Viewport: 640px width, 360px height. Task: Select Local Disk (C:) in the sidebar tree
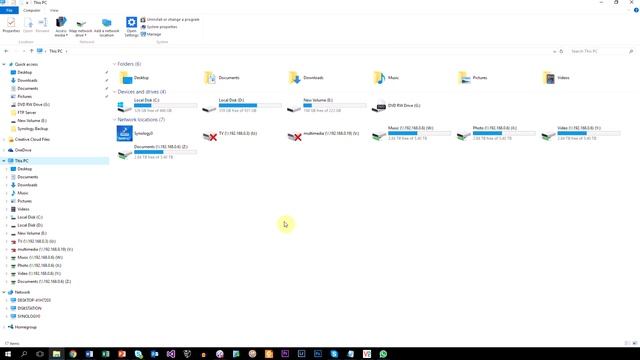click(30, 218)
